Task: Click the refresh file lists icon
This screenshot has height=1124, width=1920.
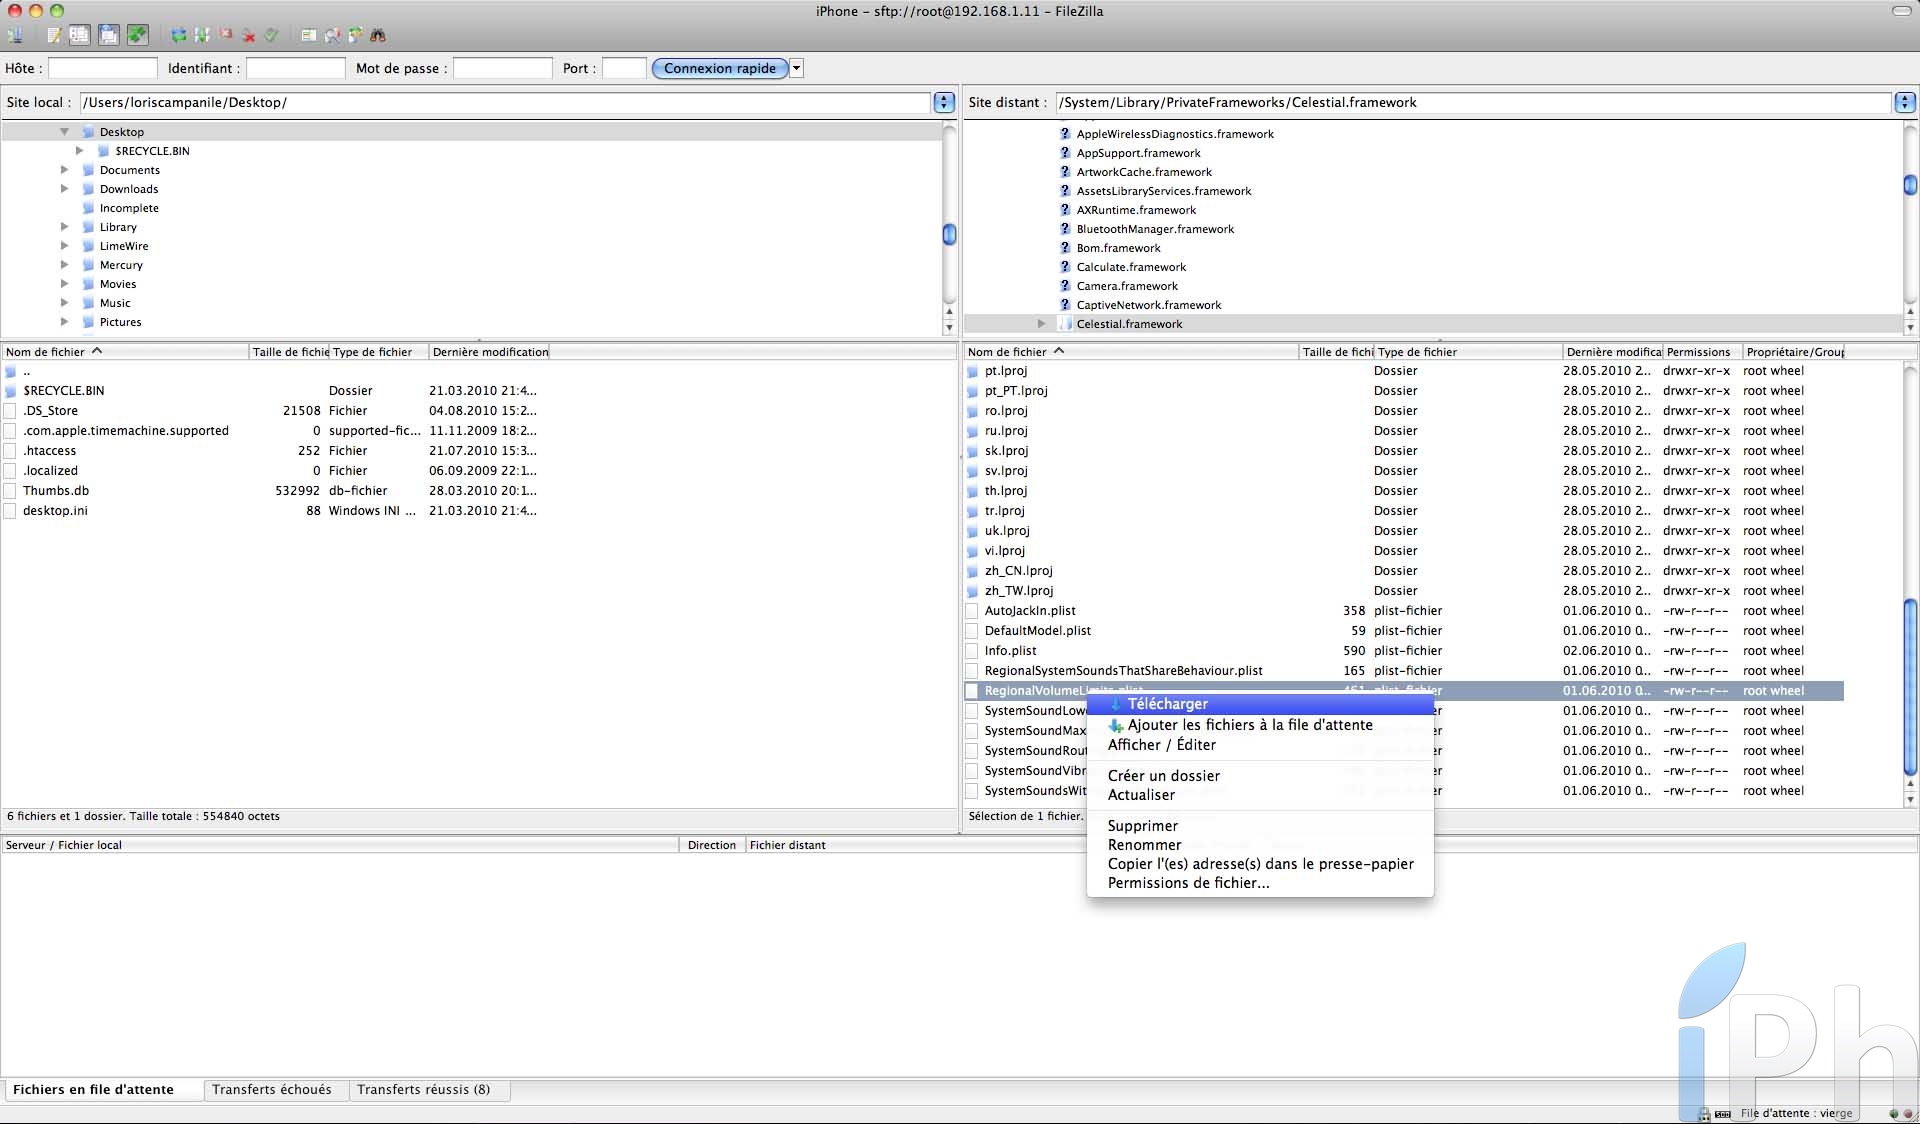Action: 178,36
